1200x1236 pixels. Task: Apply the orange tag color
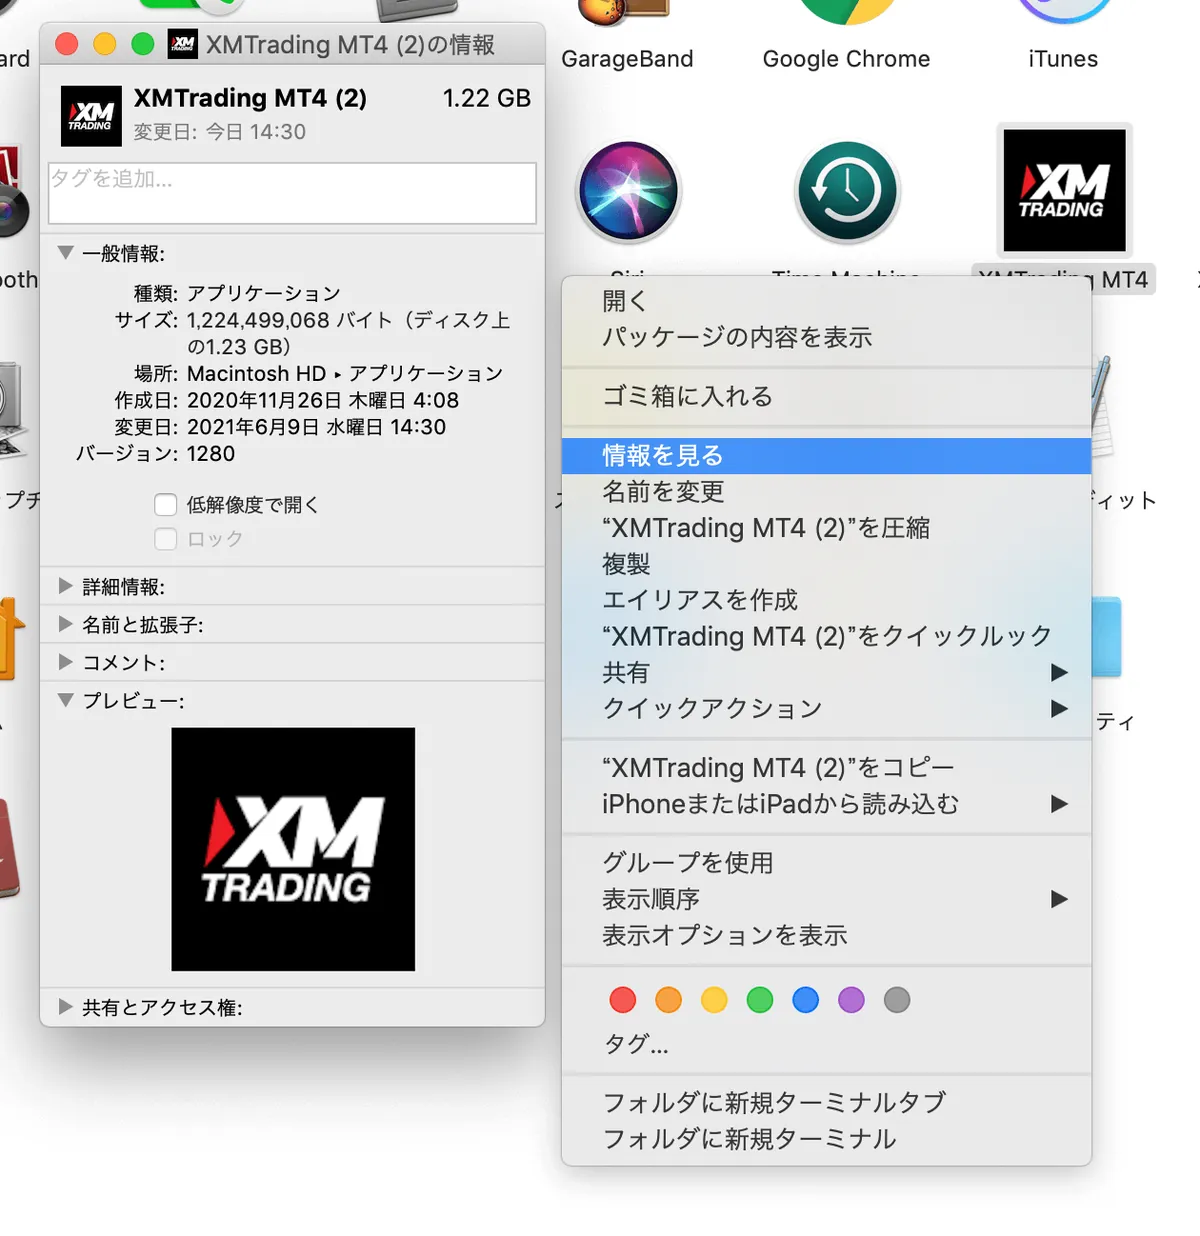pos(668,1000)
